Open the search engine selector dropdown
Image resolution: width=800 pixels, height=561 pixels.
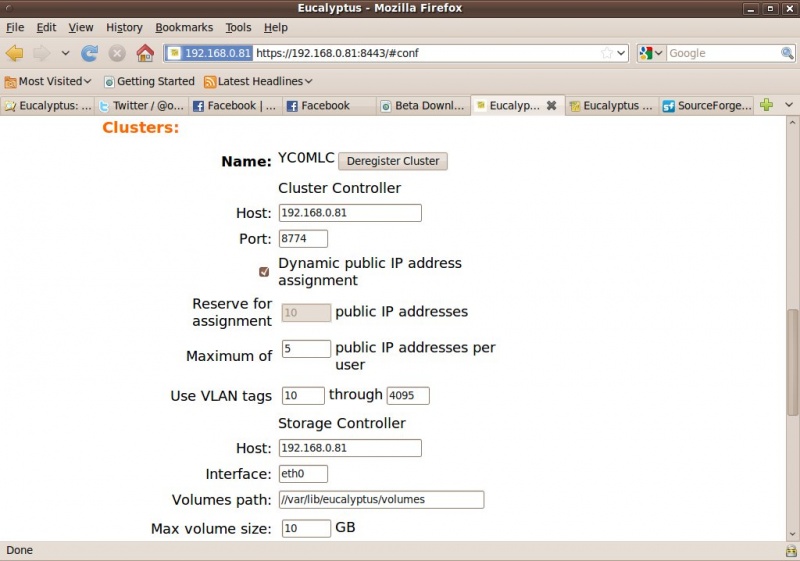point(651,53)
